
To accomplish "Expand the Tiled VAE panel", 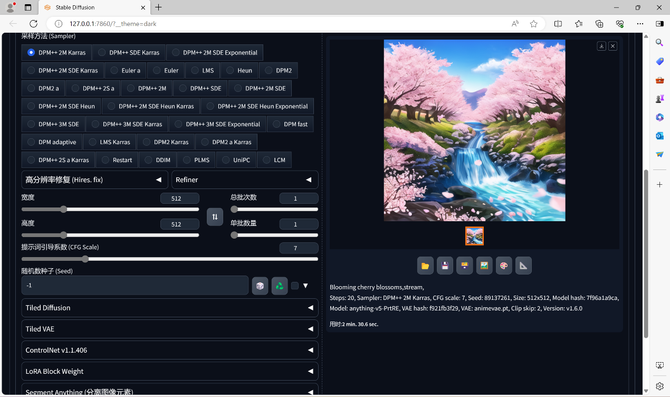I will [x=170, y=329].
